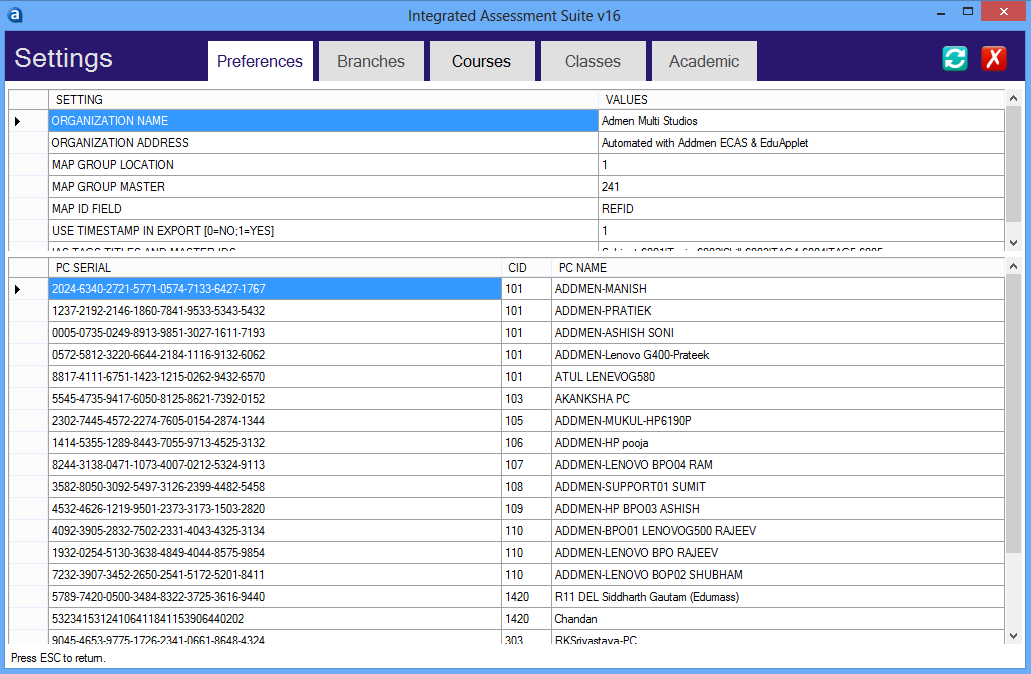Click PC name ATUL LENEVOG580

778,377
